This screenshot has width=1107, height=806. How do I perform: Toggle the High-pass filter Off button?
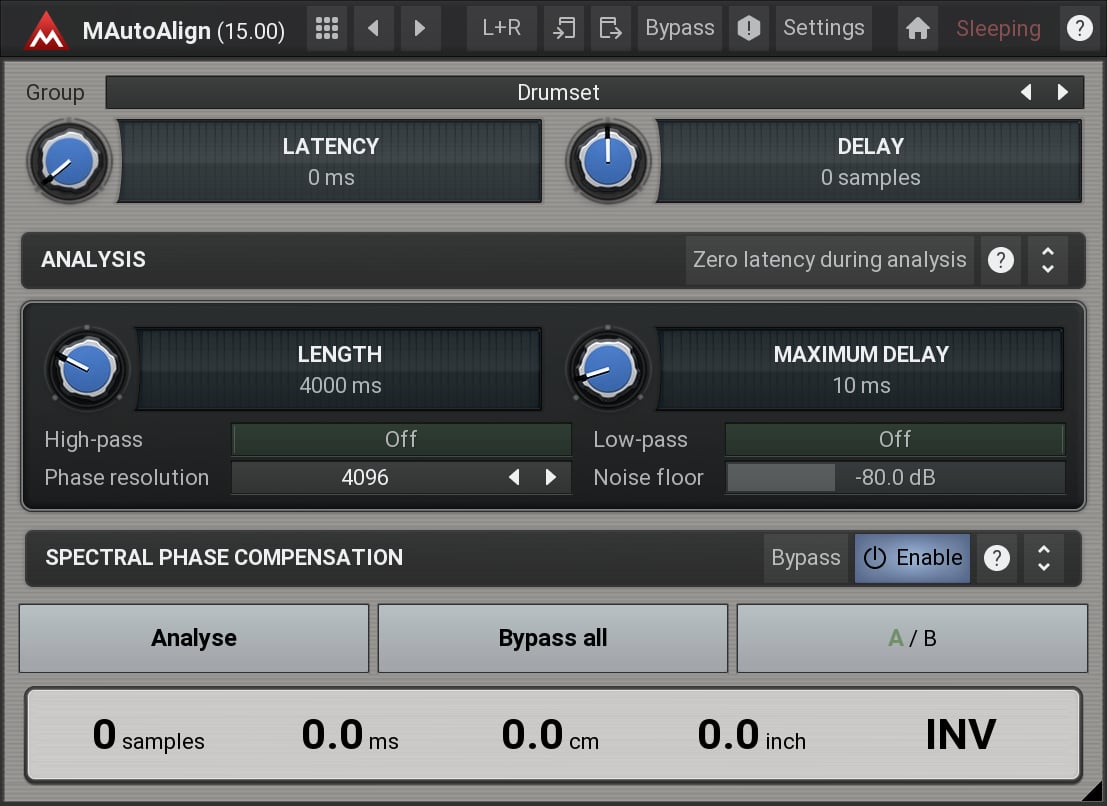(x=401, y=439)
